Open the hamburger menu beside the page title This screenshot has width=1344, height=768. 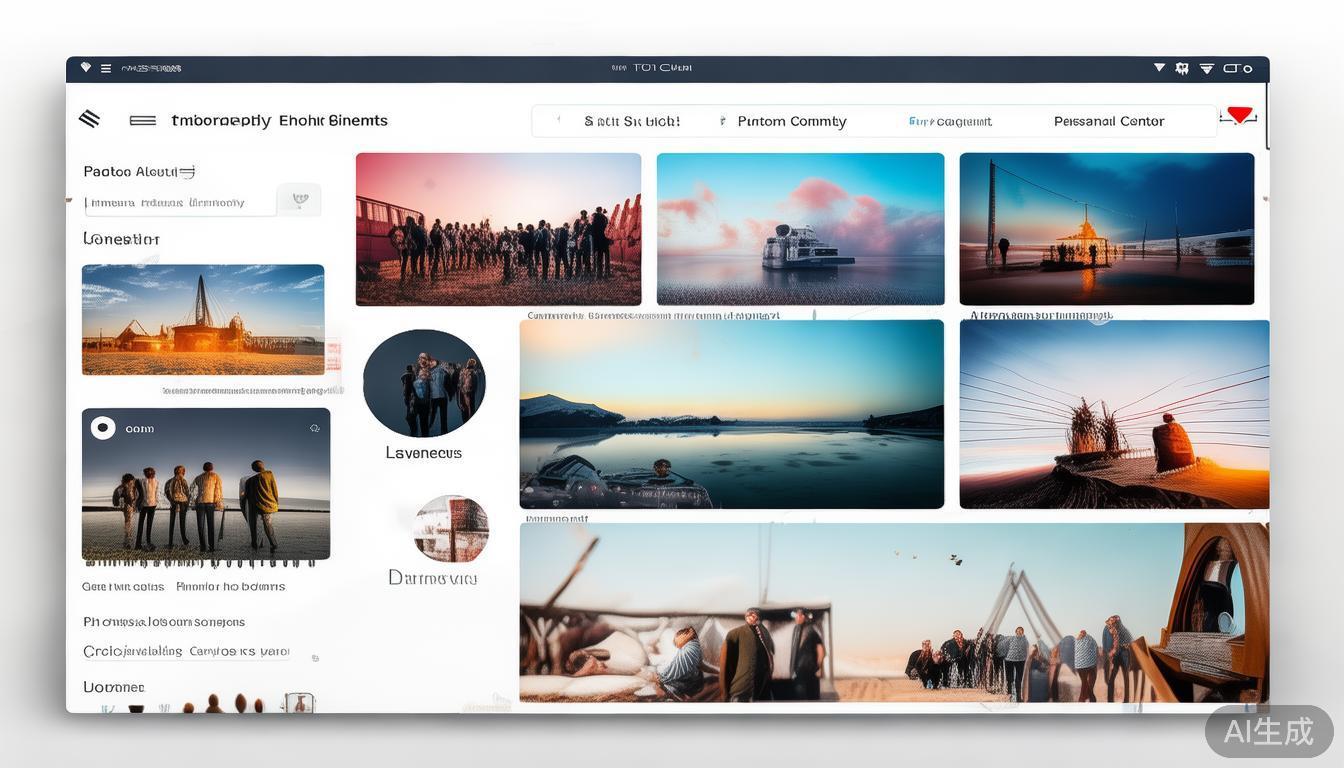pos(142,120)
